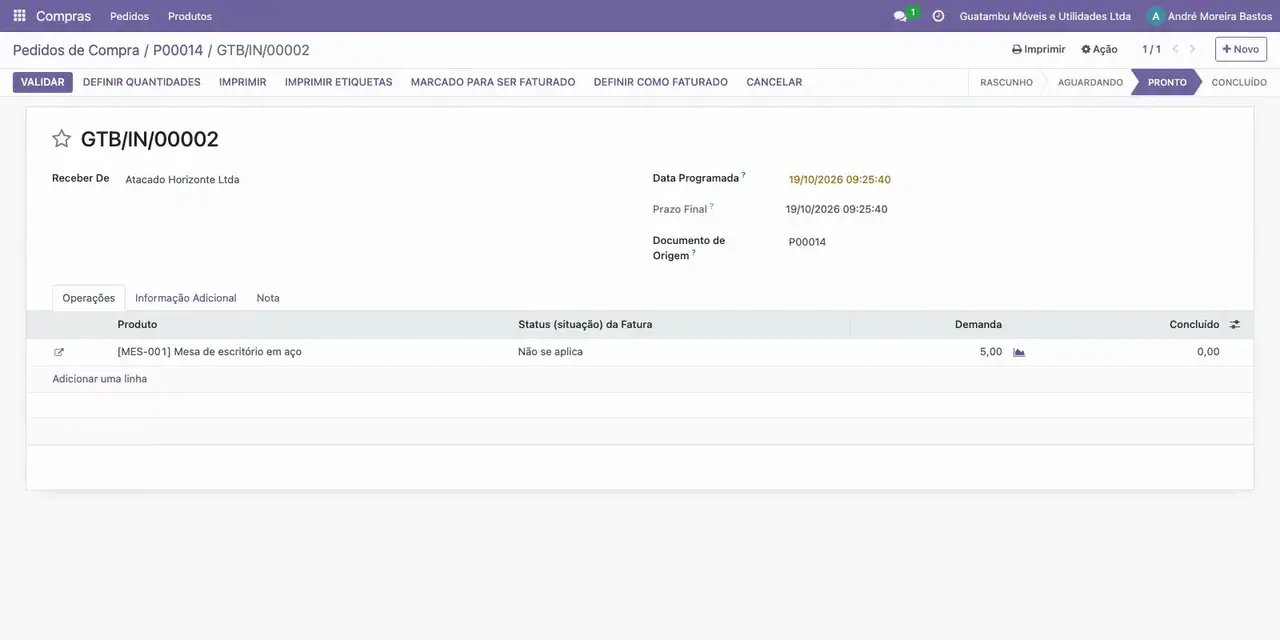1280x640 pixels.
Task: Open the column settings icon in table header
Action: (1235, 324)
